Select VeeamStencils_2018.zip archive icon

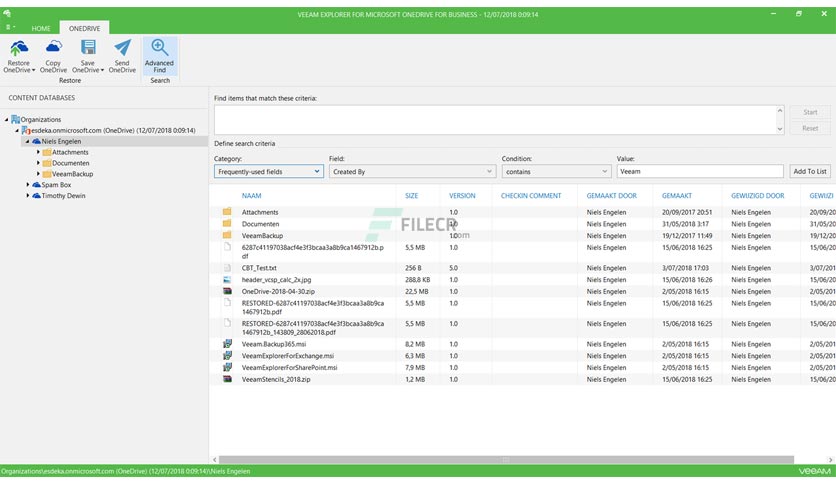(227, 379)
